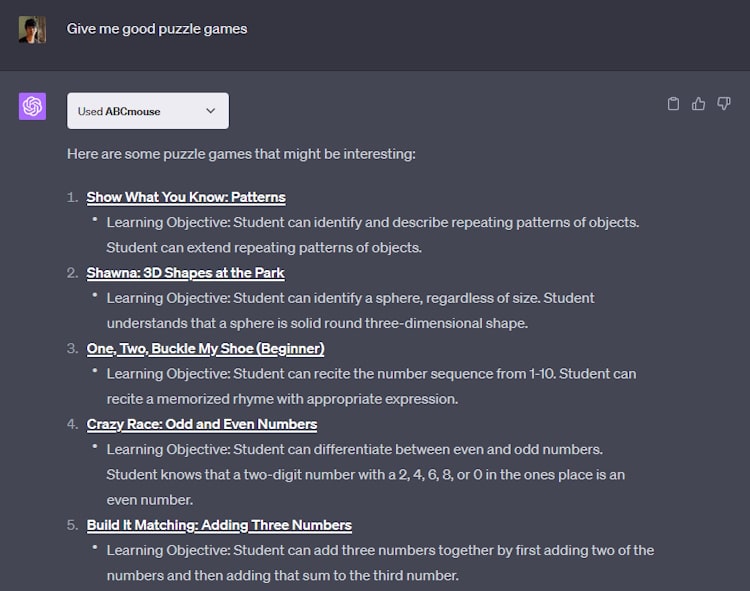Click 'Here are some puzzle games that might be interesting:'

[x=242, y=154]
